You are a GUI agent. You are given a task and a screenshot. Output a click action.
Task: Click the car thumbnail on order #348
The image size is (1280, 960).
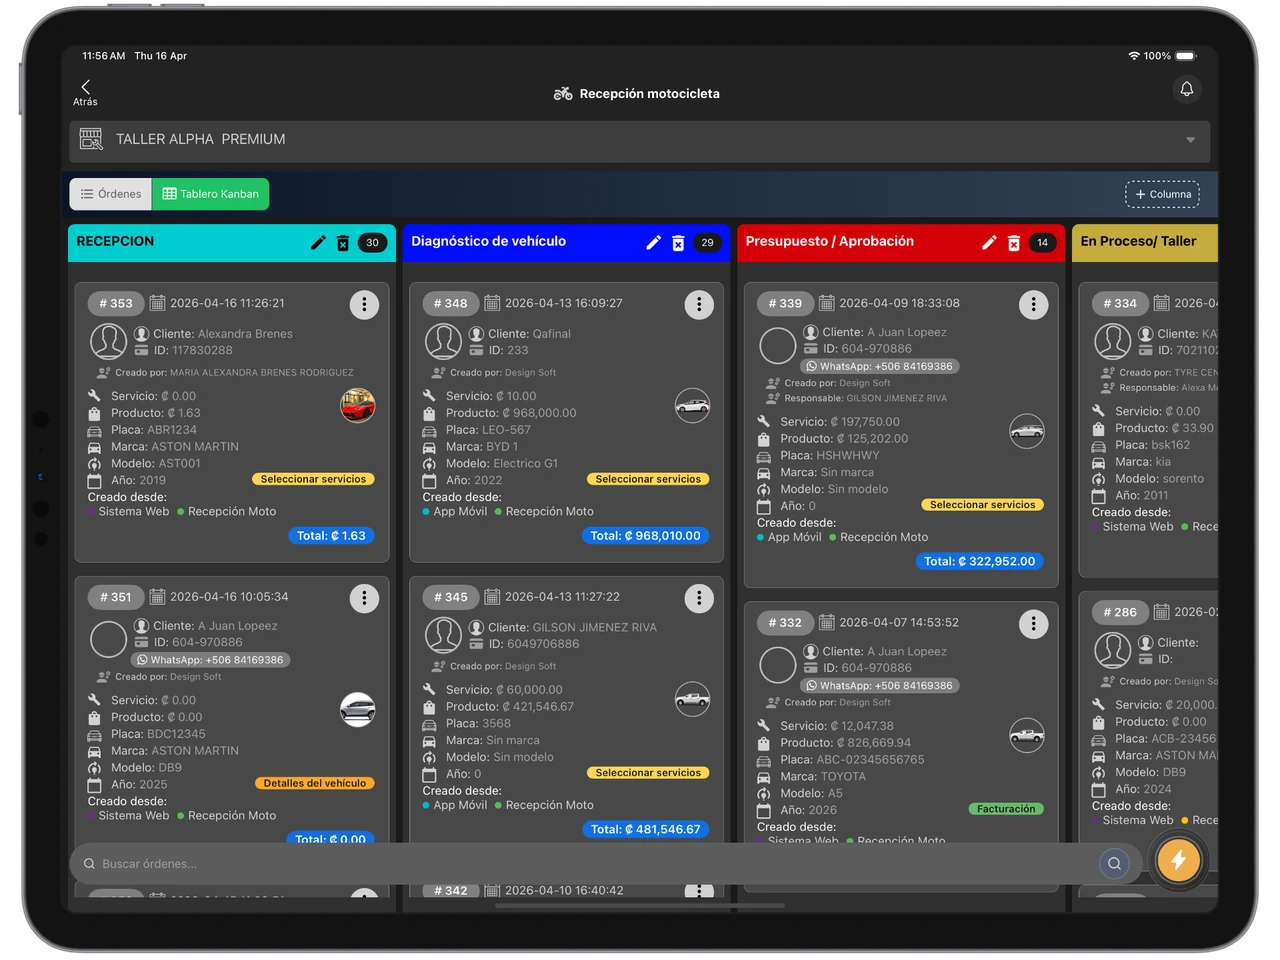coord(692,406)
